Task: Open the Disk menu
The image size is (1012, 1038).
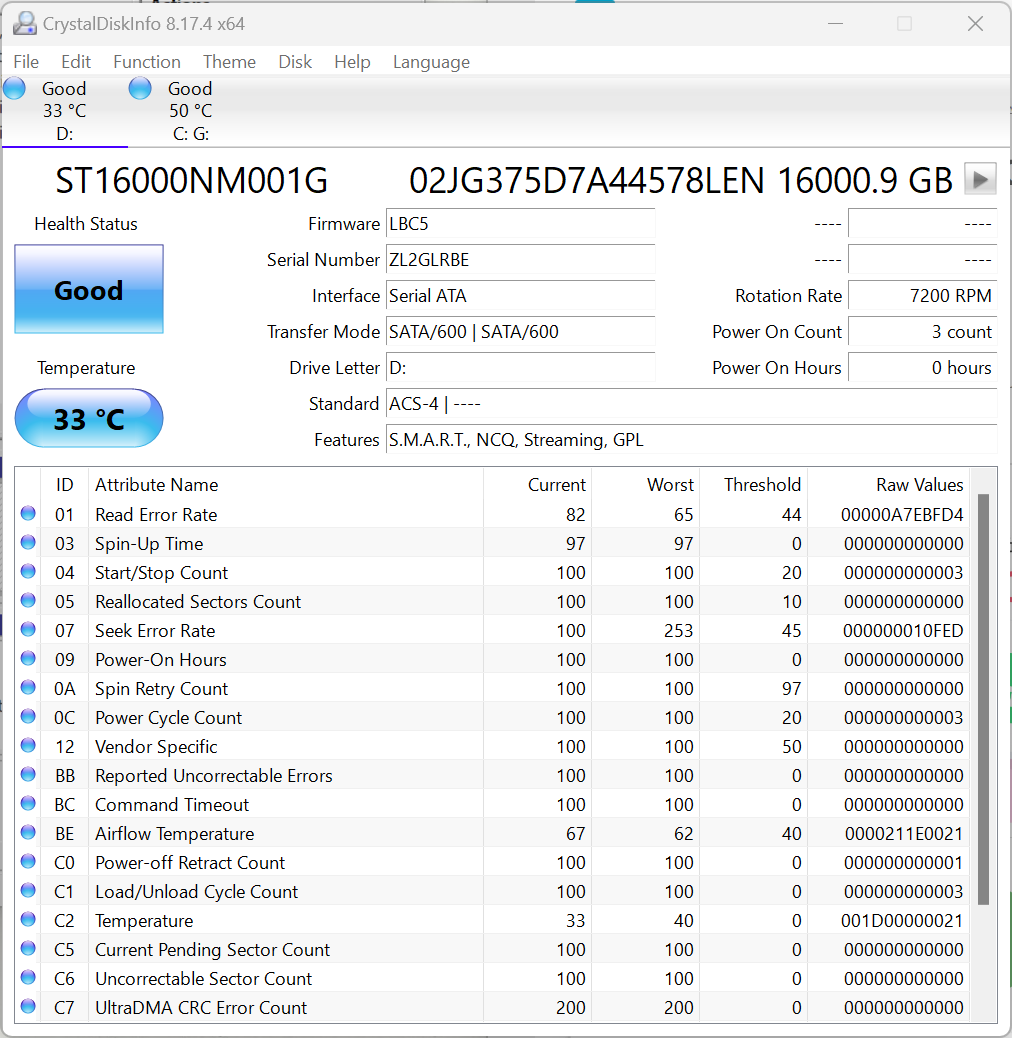Action: click(295, 62)
